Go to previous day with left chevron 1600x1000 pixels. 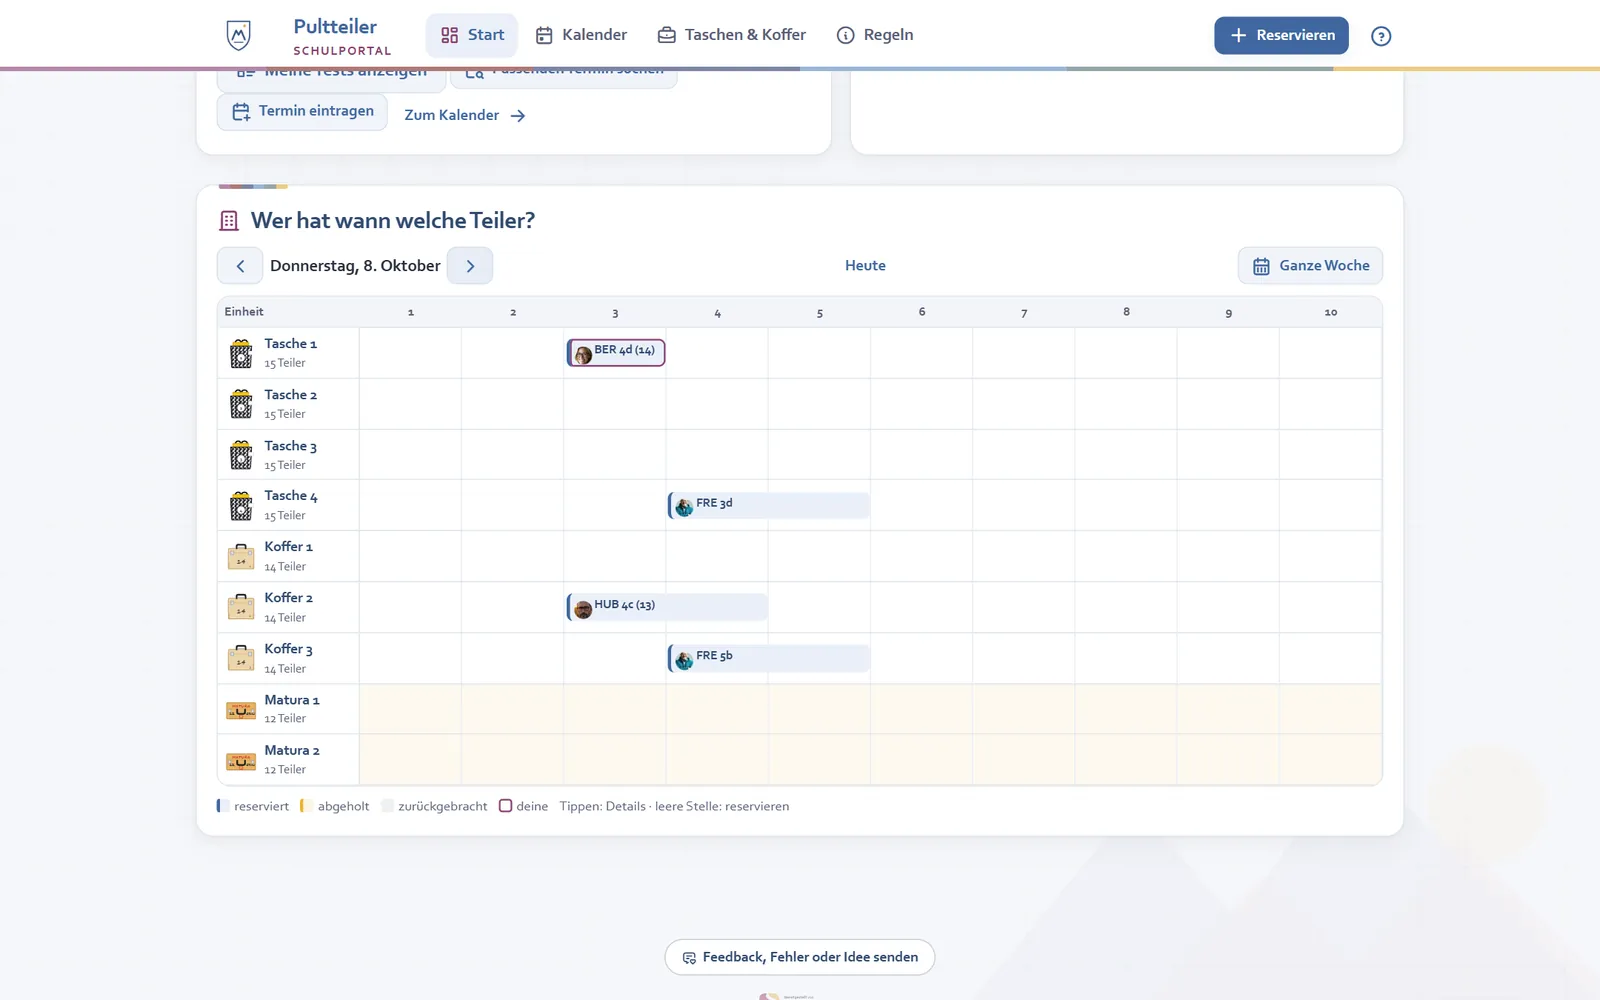[240, 266]
